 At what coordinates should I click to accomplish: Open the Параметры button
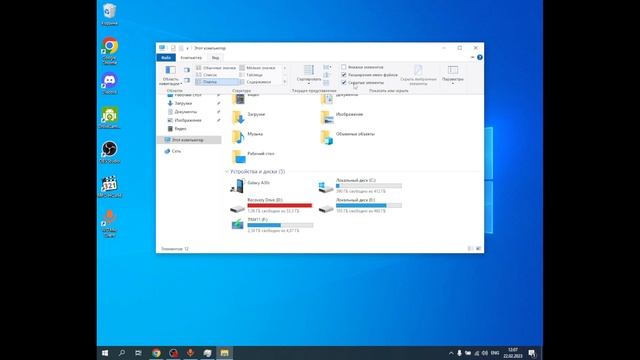(x=453, y=75)
